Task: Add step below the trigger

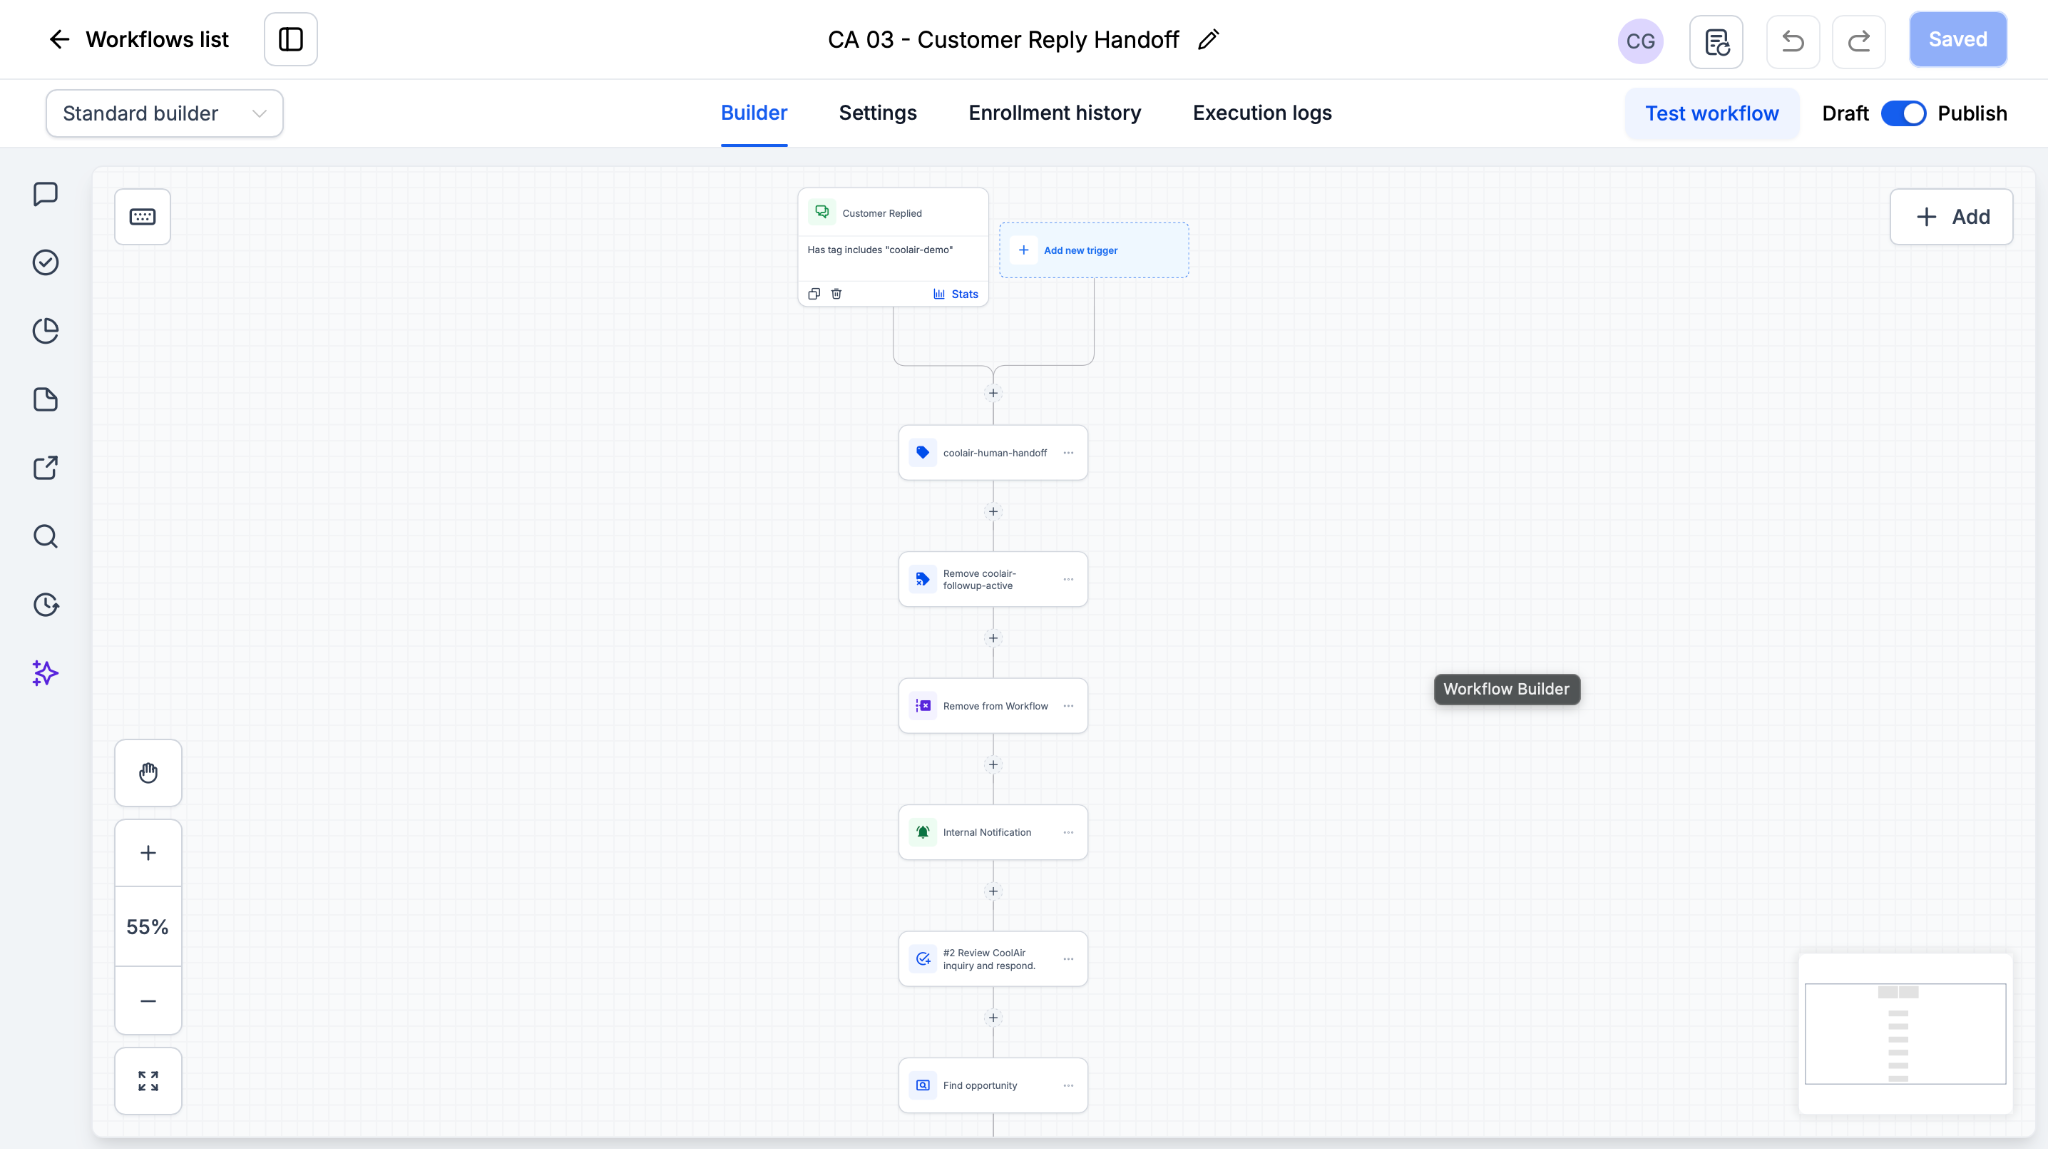Action: click(993, 393)
